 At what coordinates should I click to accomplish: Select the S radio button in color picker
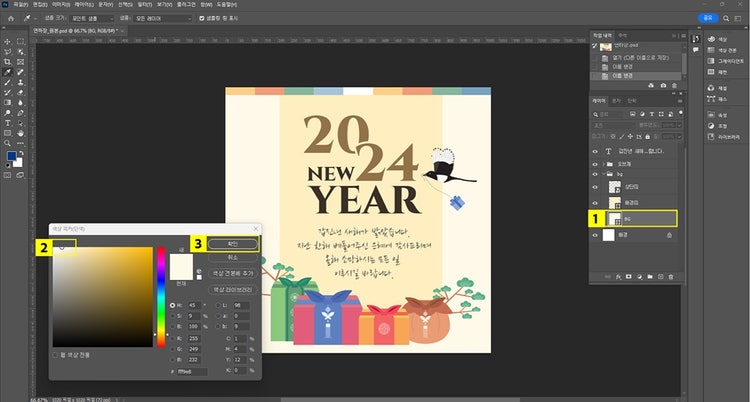172,316
